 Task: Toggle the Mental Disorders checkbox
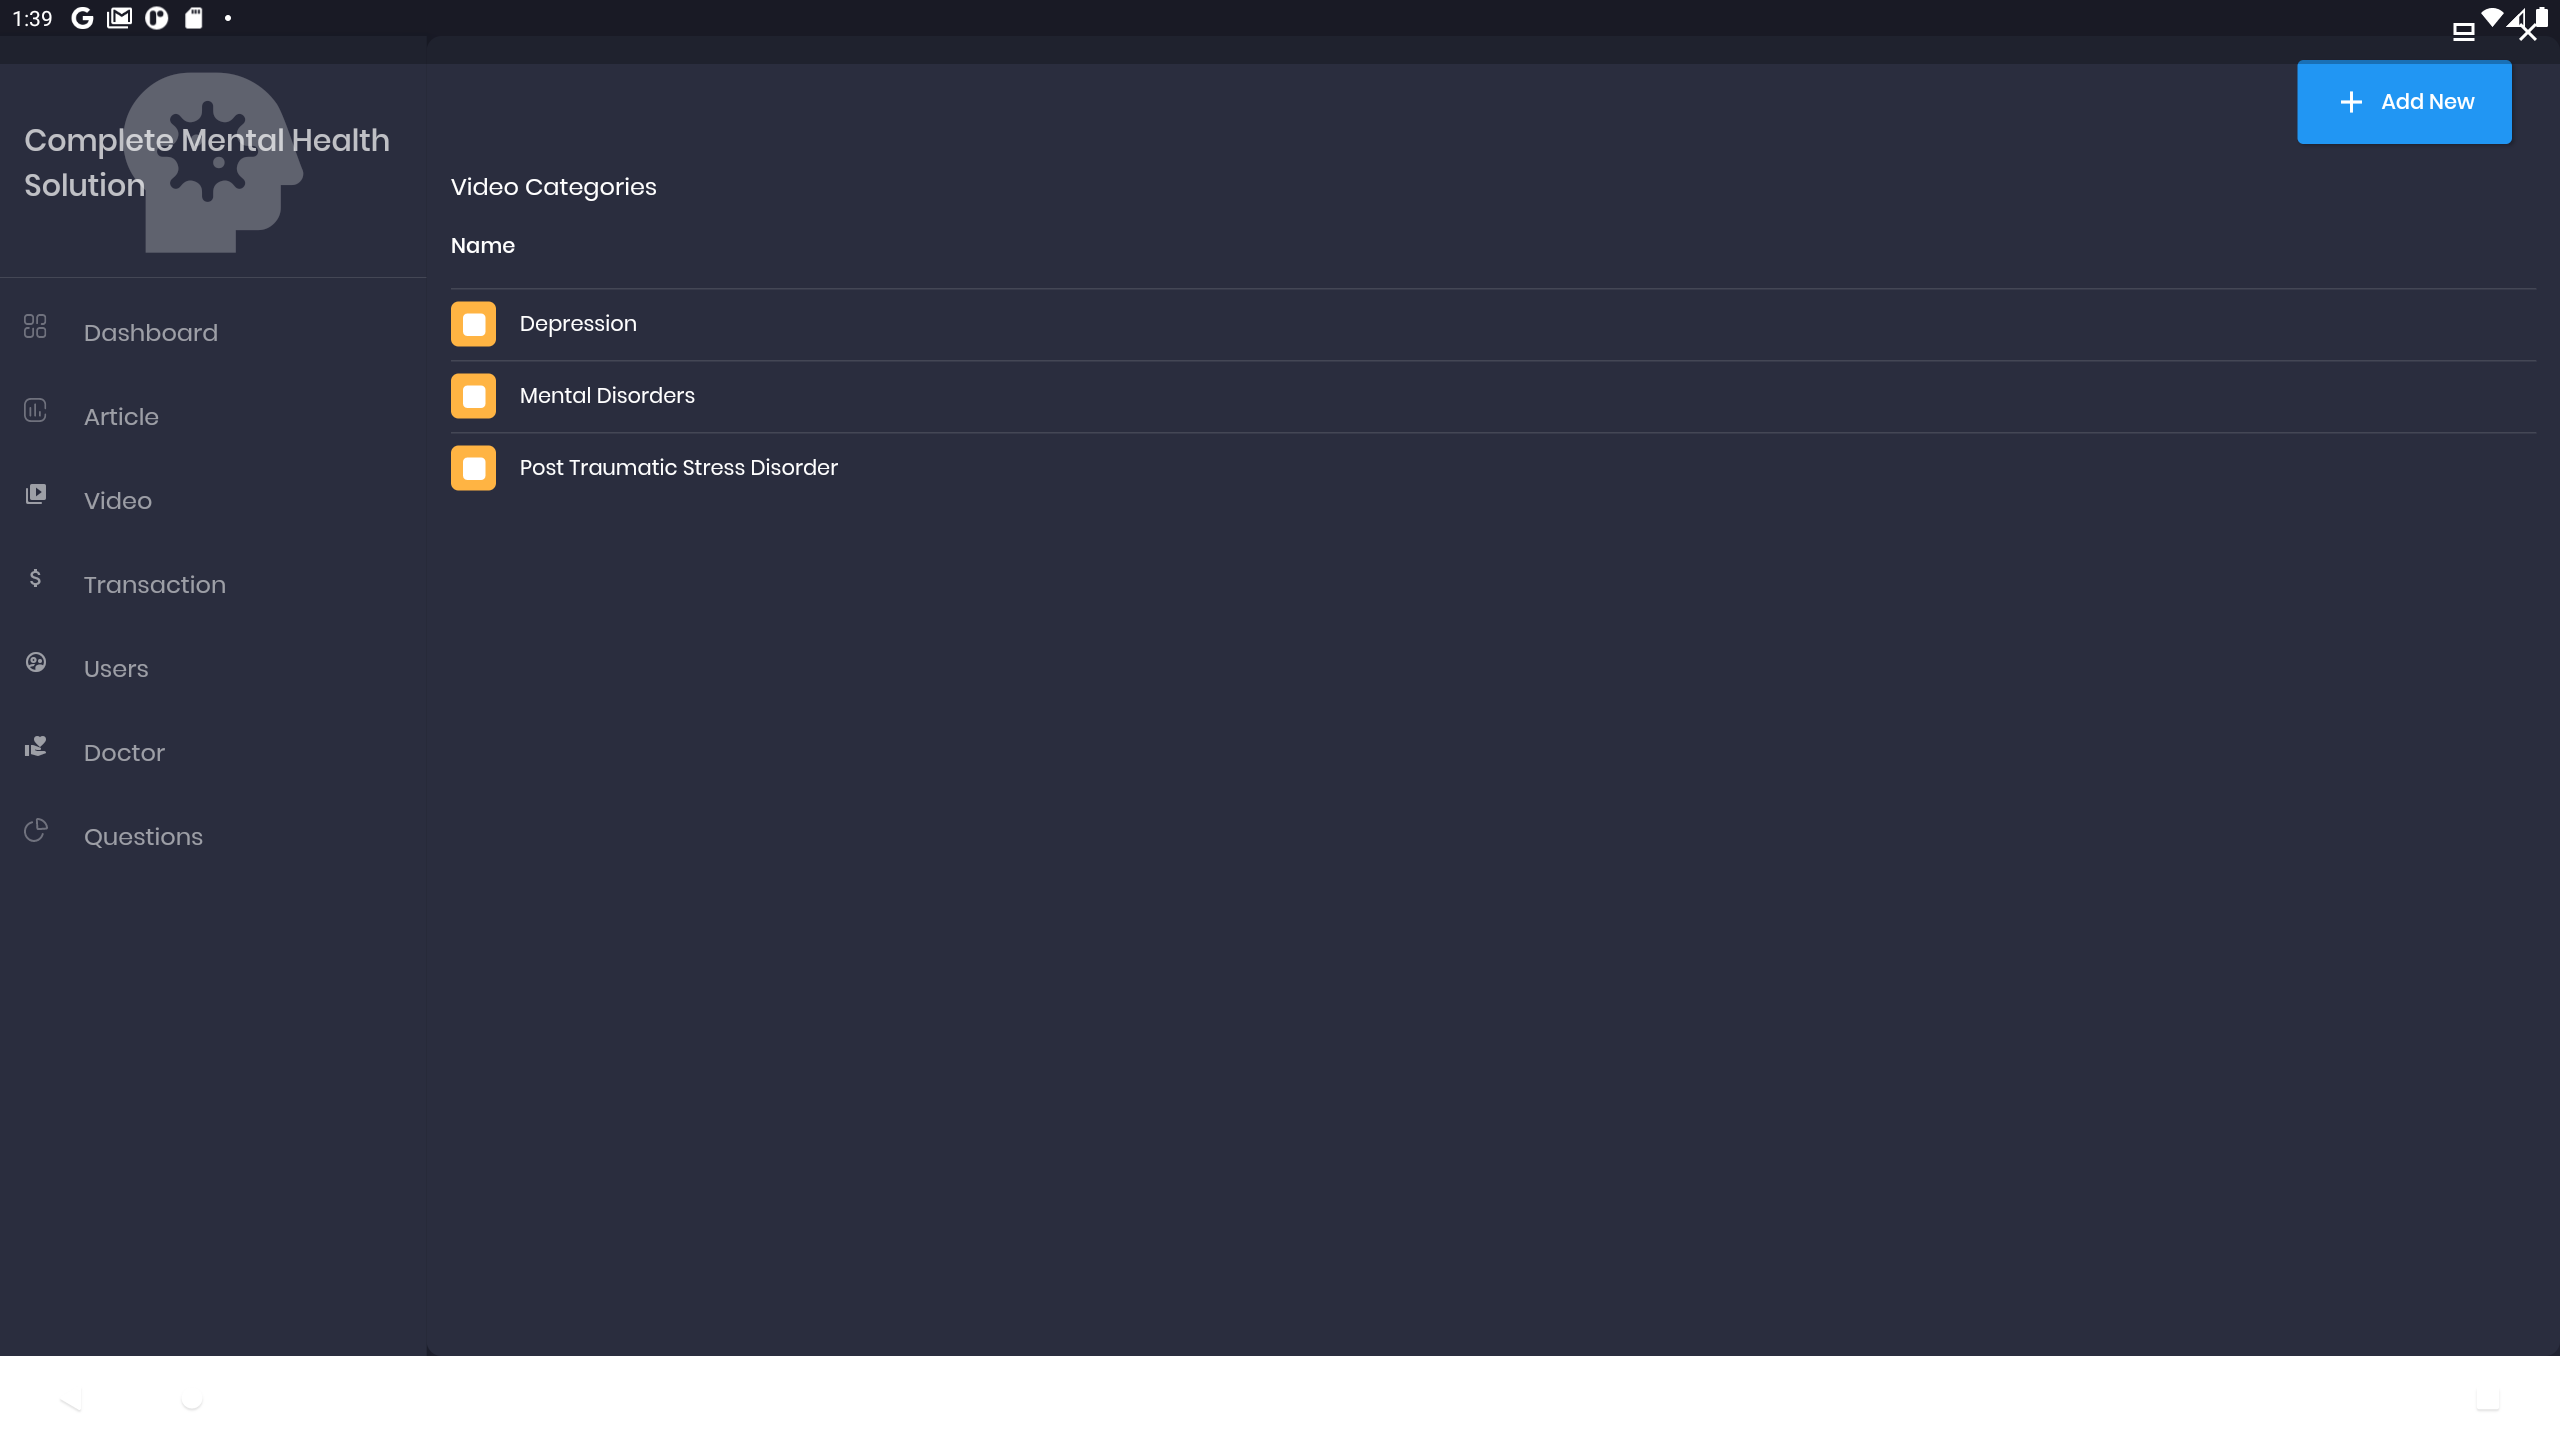[473, 396]
